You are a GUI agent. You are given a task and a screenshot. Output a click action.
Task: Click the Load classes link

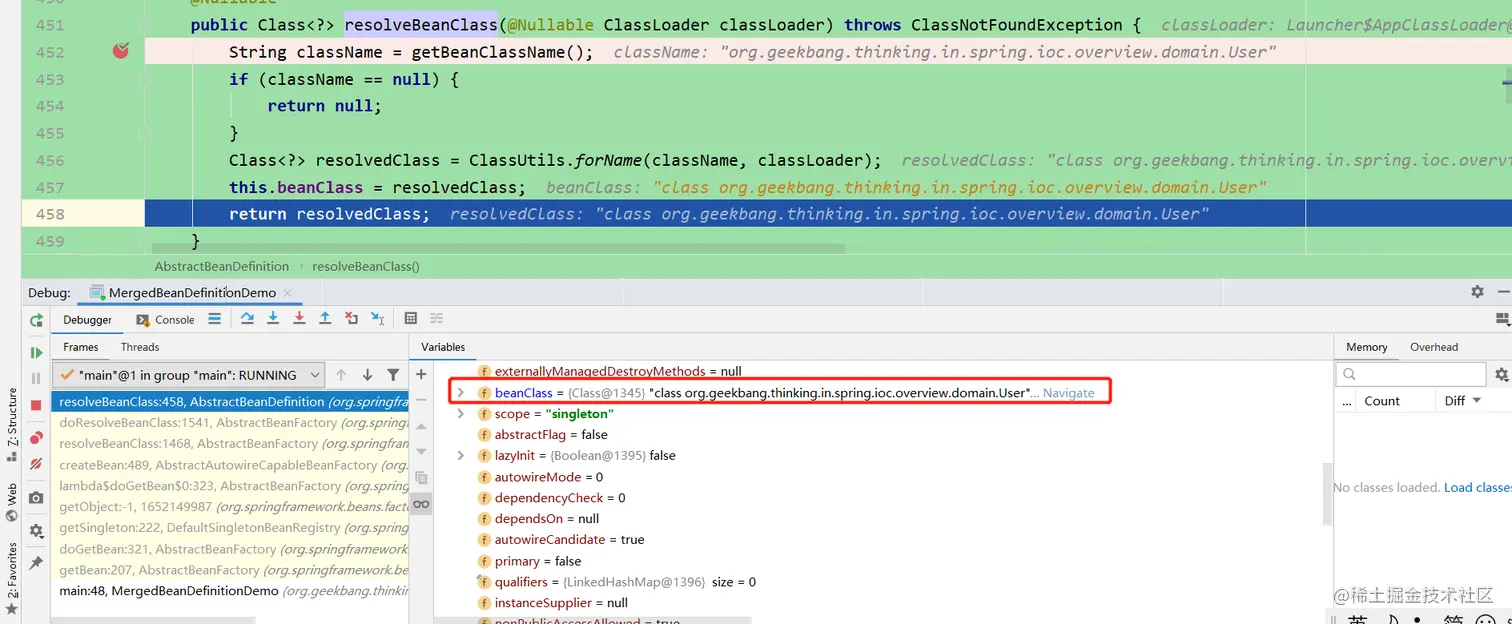point(1478,487)
